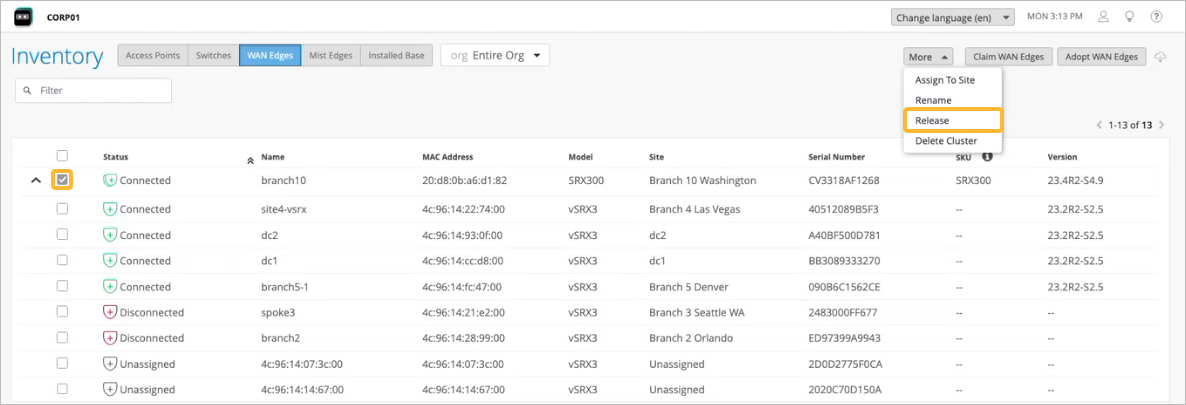Click the branch10 device name
This screenshot has width=1186, height=405.
coord(284,181)
